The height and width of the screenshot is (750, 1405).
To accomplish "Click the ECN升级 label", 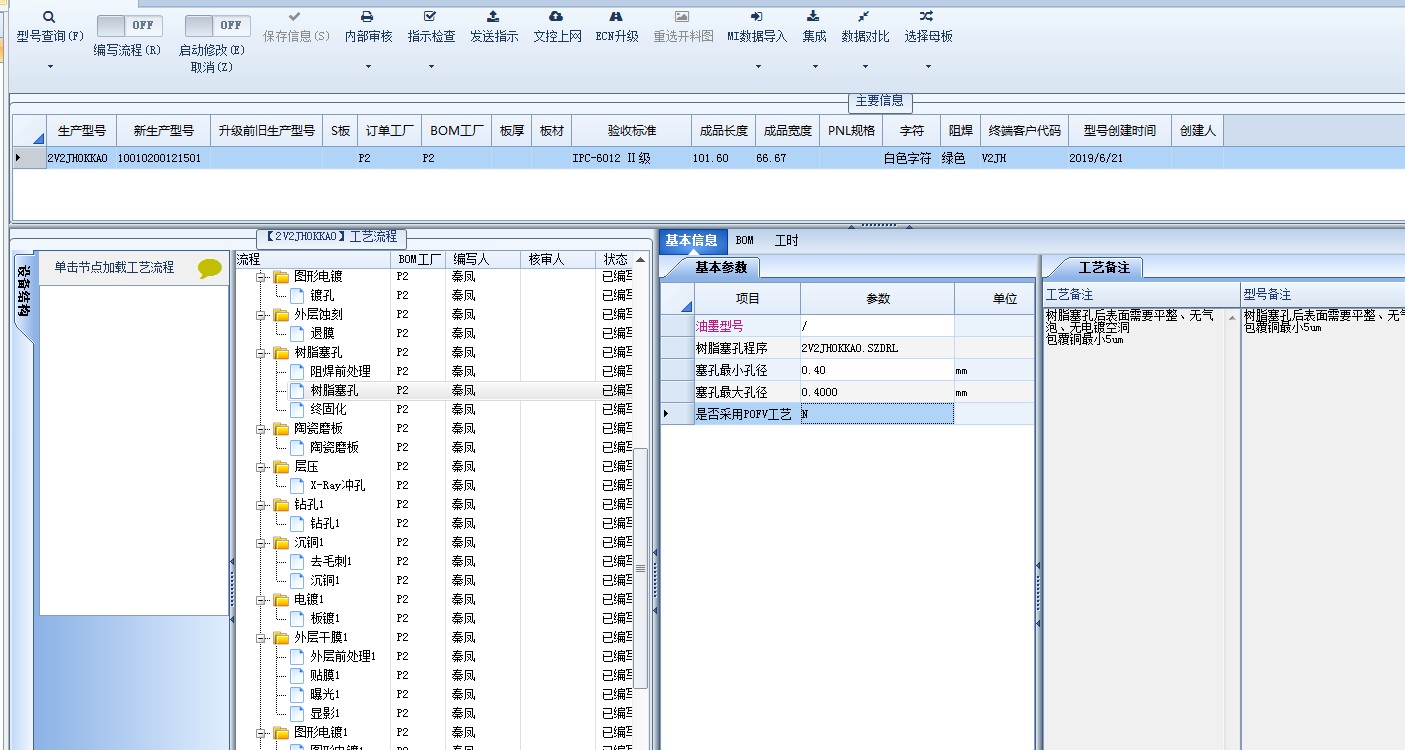I will click(617, 36).
